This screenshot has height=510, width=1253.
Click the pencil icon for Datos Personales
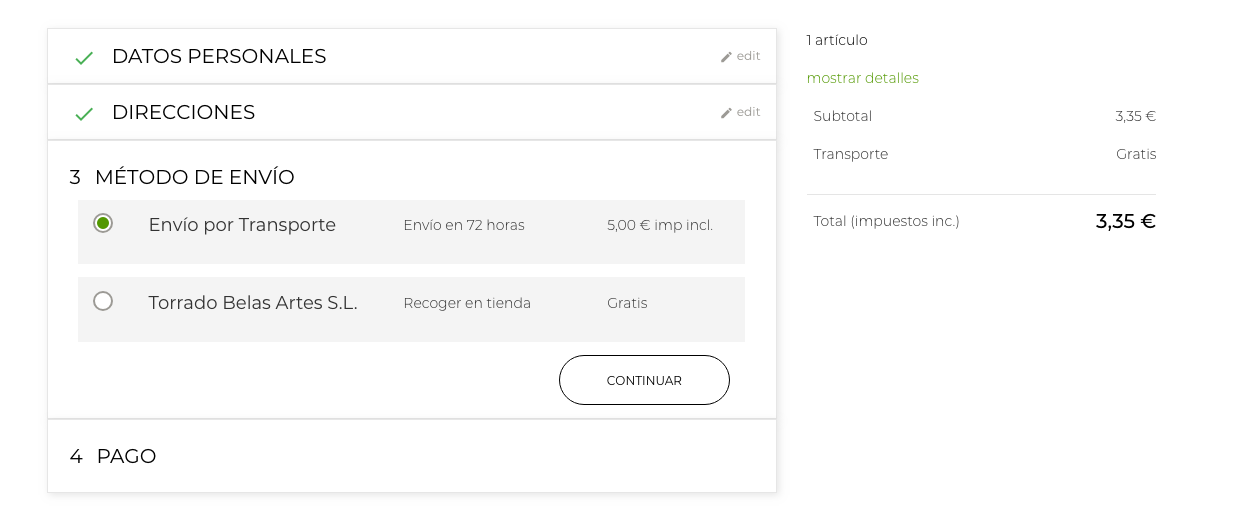(x=727, y=57)
